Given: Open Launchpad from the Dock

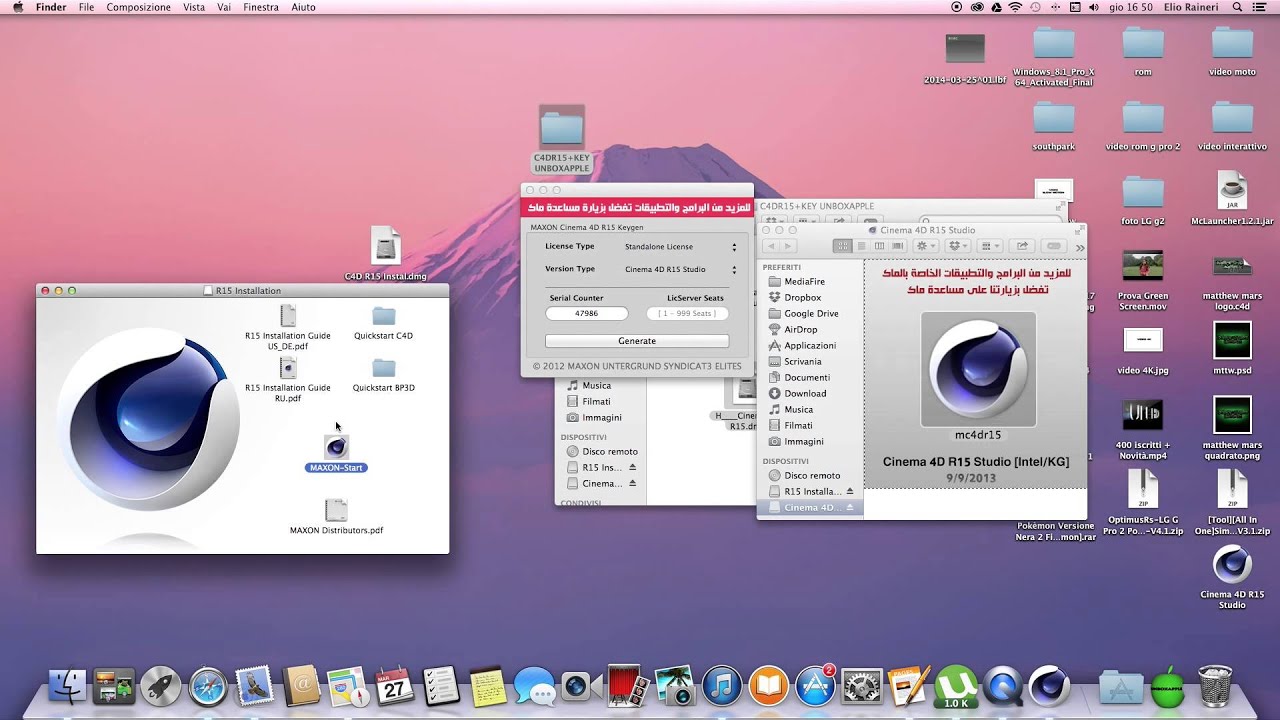Looking at the screenshot, I should coord(161,687).
